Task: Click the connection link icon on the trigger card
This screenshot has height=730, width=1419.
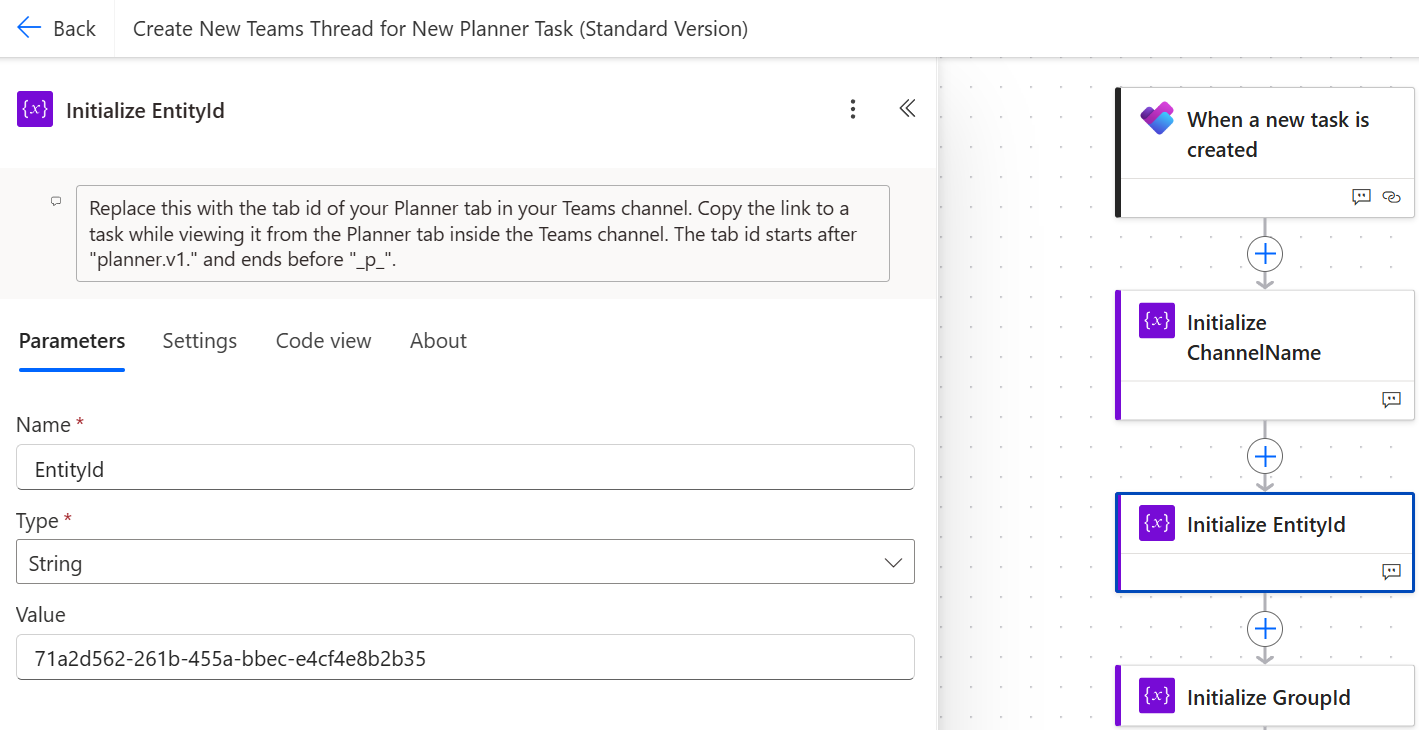Action: coord(1391,198)
